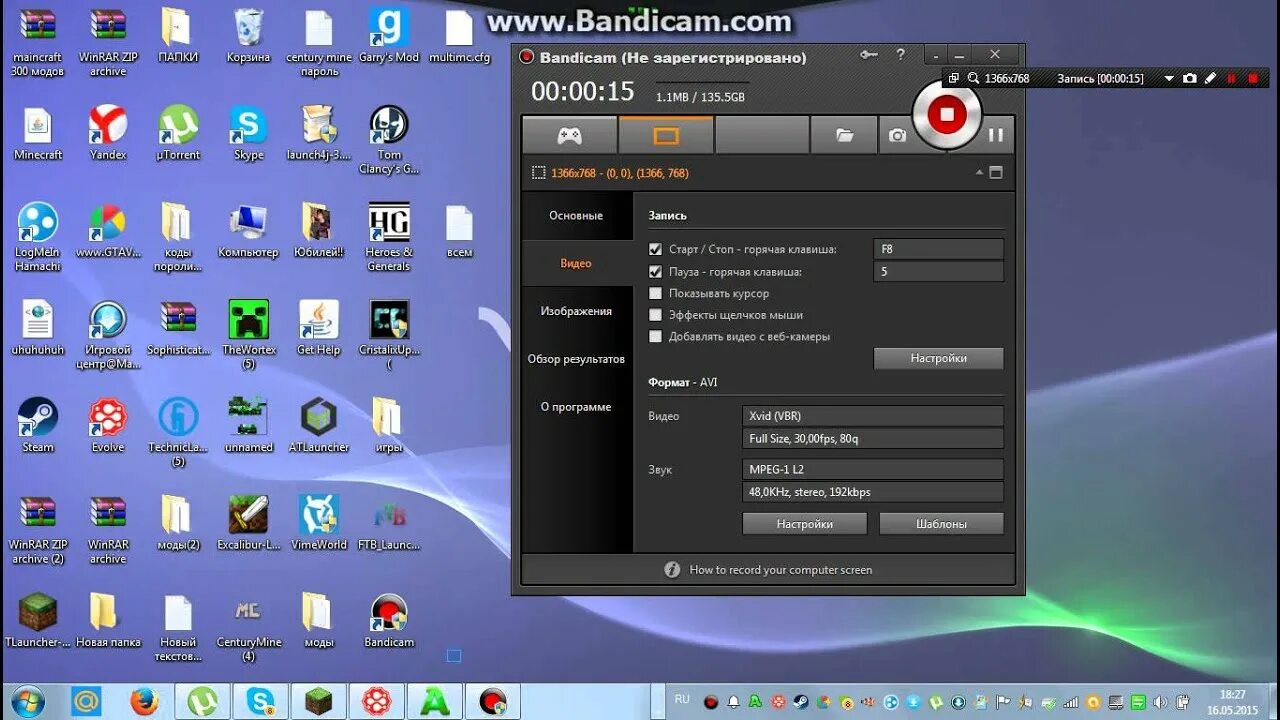This screenshot has width=1280, height=720.
Task: Select the TheWortex Creeper desktop icon
Action: click(x=248, y=335)
